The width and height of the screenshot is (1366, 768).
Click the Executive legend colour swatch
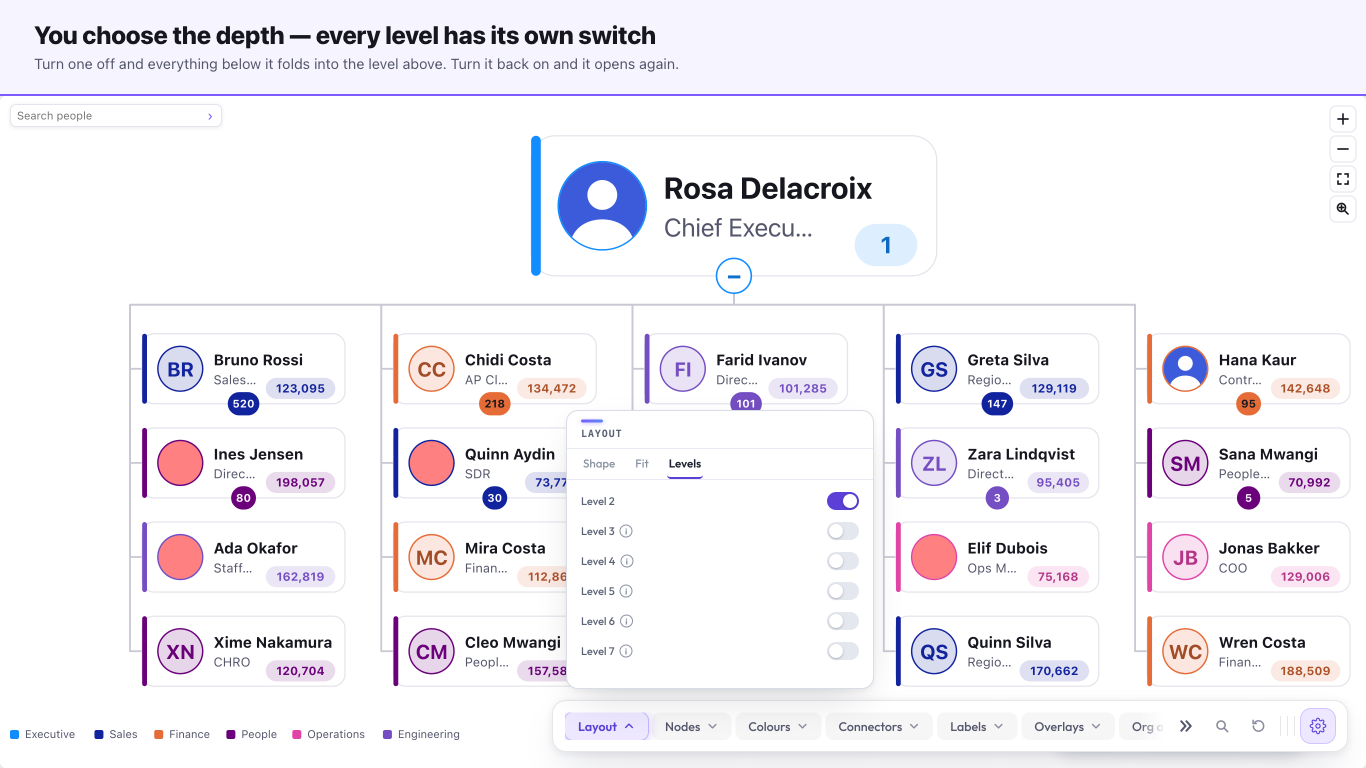pos(14,734)
